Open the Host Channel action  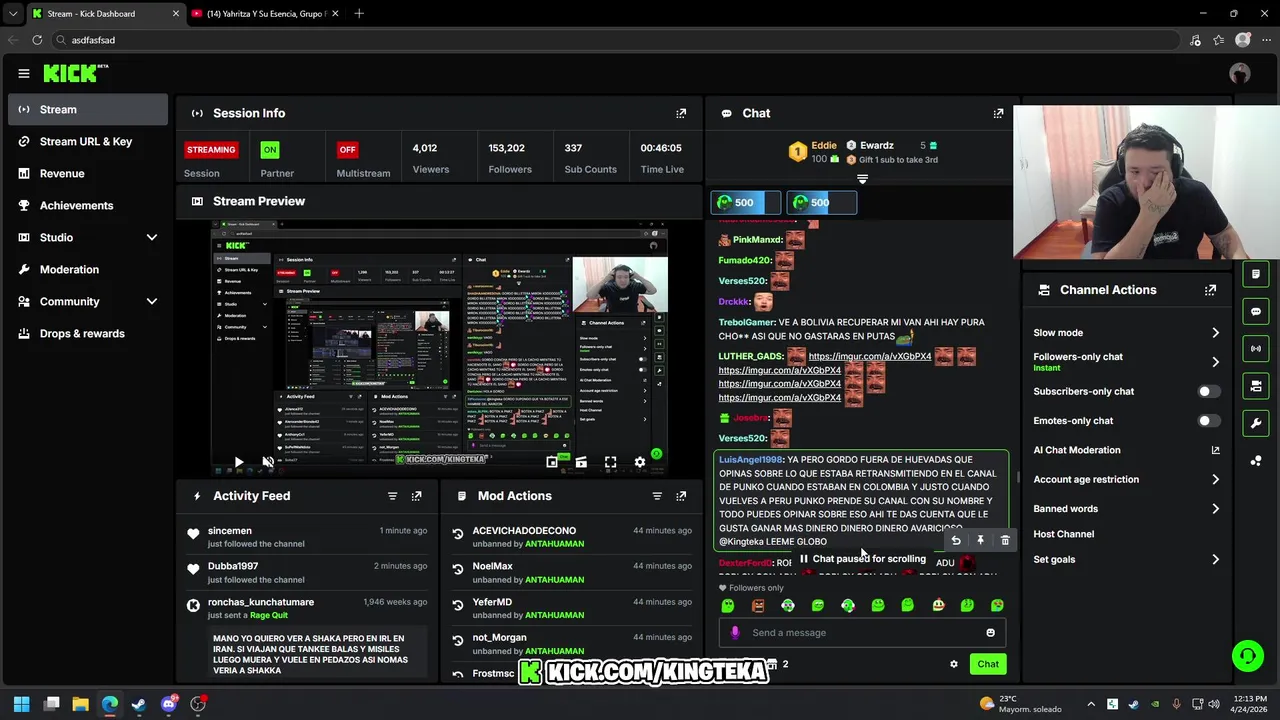[x=1064, y=534]
